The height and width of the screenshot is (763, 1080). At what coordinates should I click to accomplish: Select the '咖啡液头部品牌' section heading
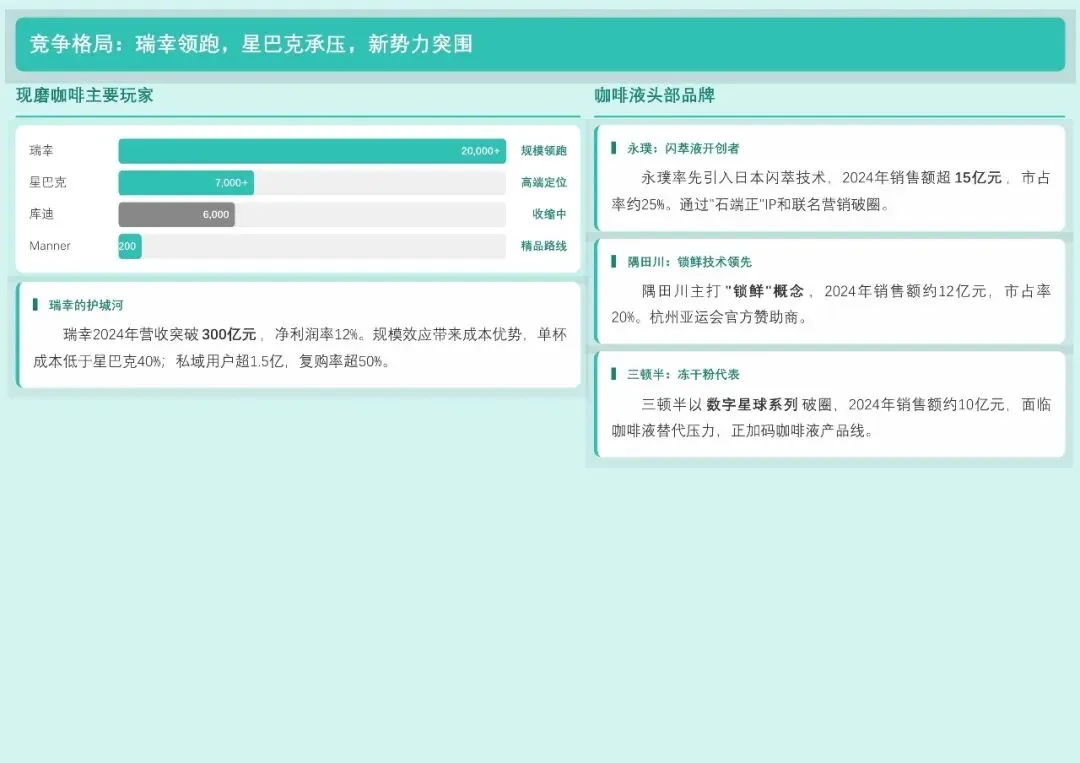(x=654, y=95)
